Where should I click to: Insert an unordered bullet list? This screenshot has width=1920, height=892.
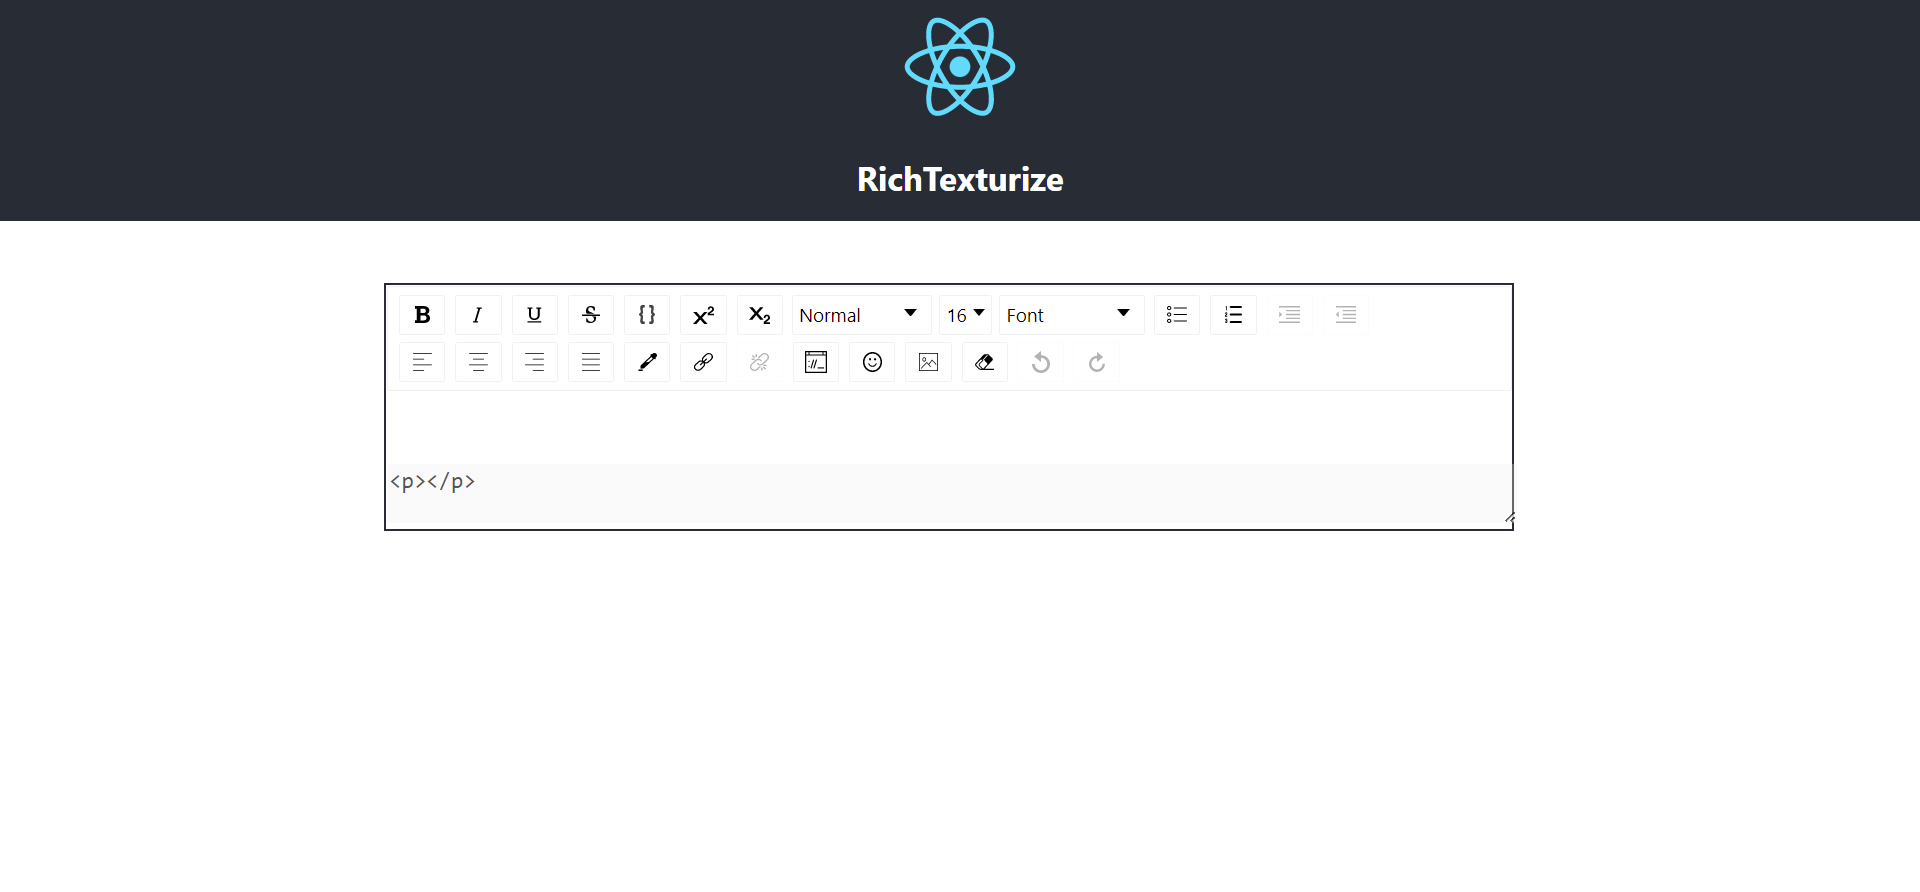point(1177,315)
